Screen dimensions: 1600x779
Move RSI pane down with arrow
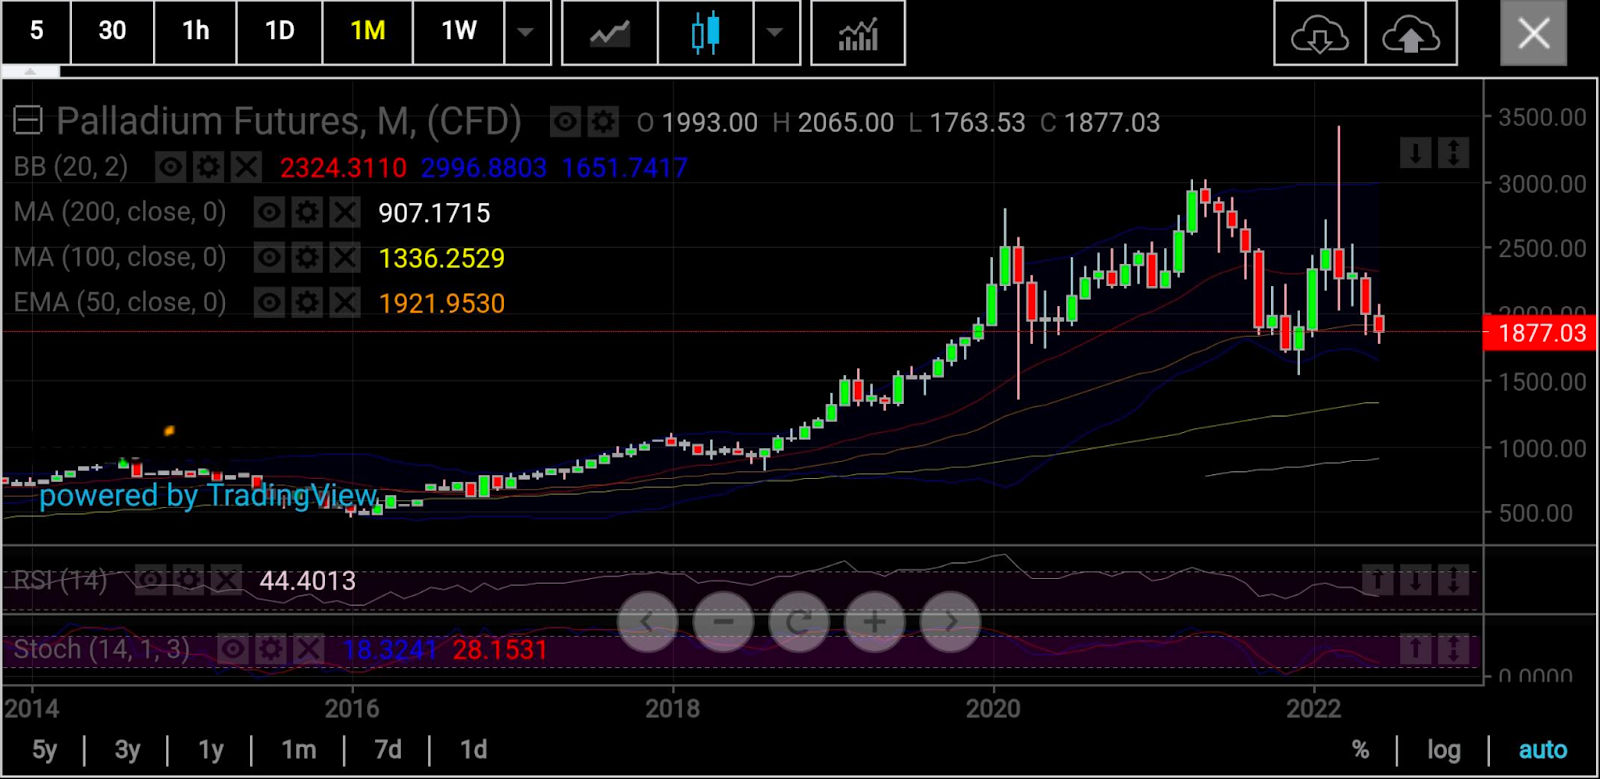point(1415,580)
